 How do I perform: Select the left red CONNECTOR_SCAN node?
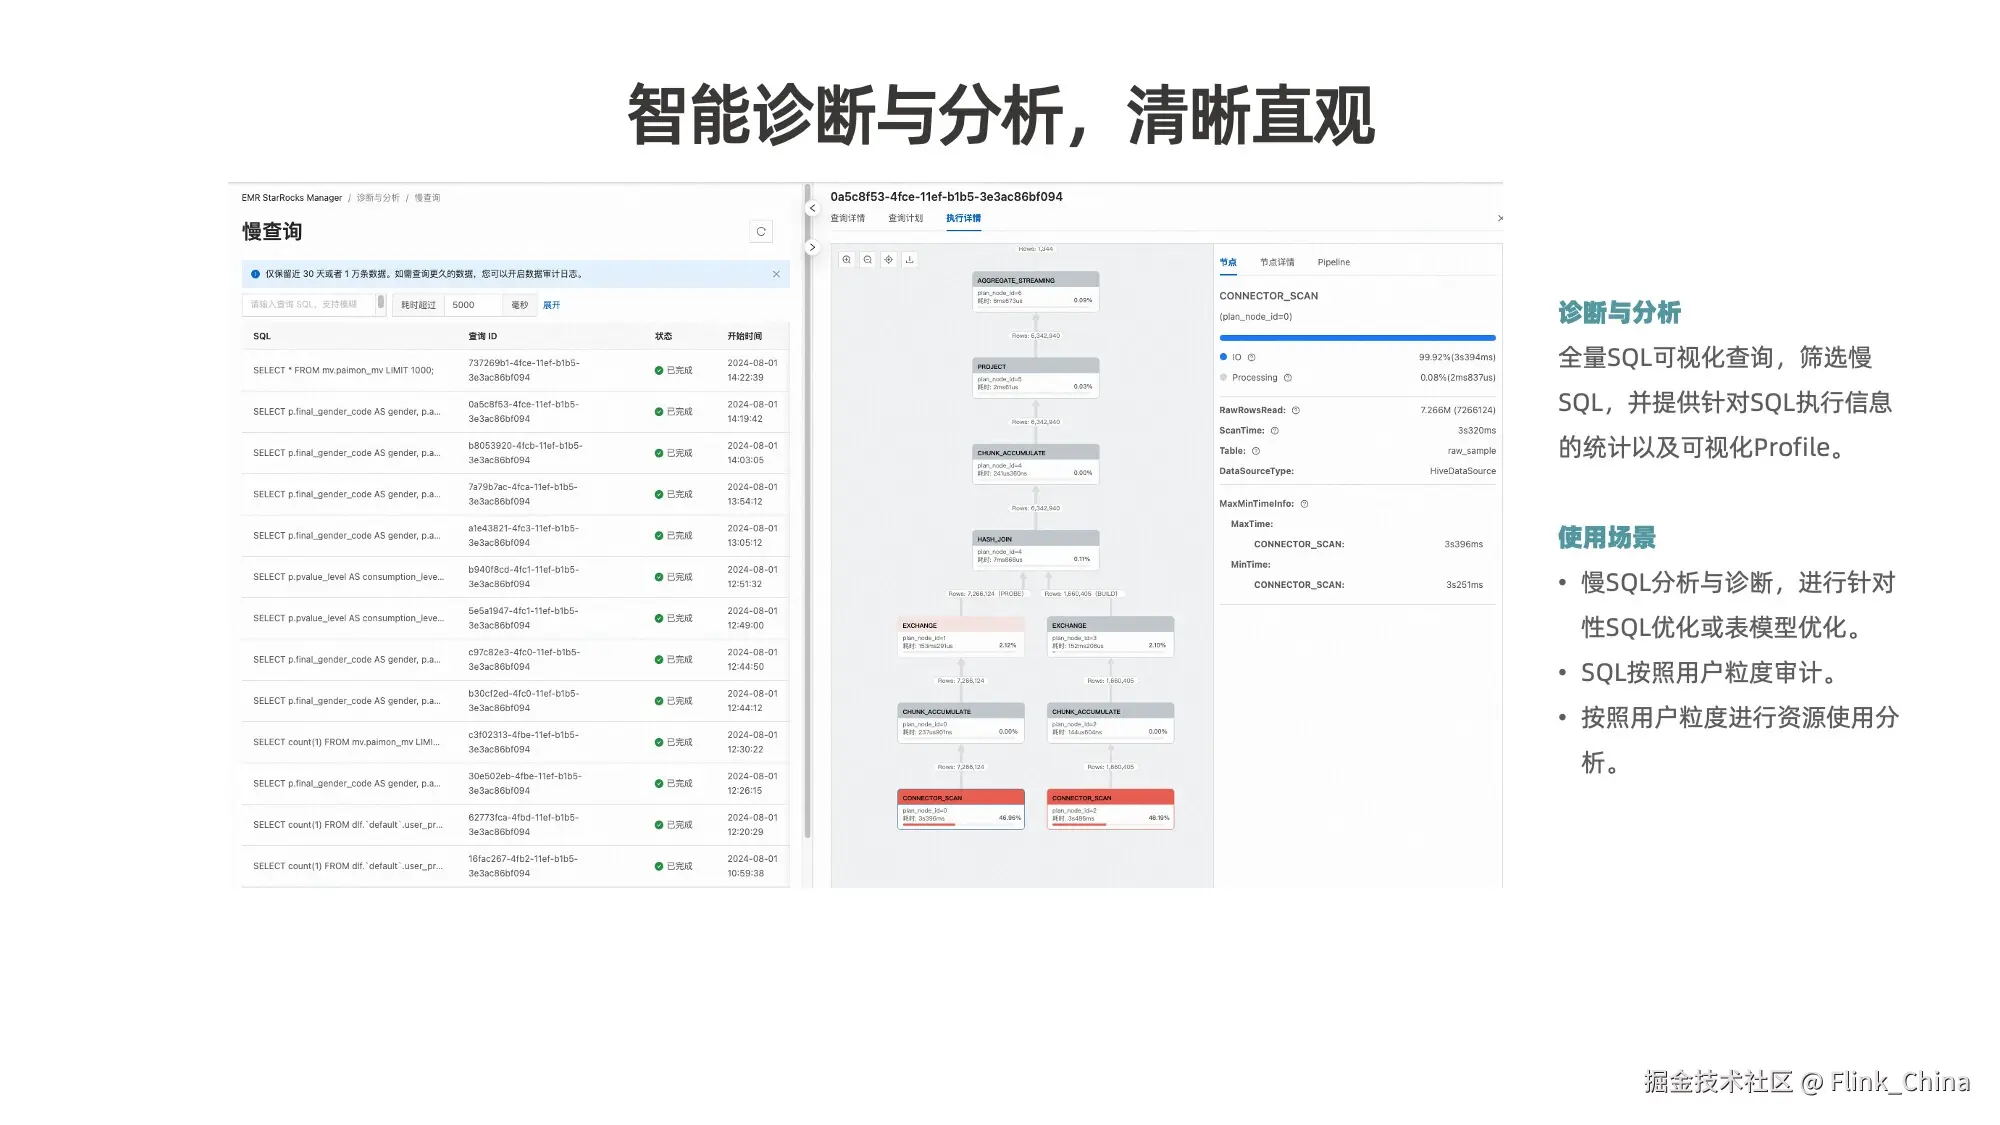coord(960,809)
